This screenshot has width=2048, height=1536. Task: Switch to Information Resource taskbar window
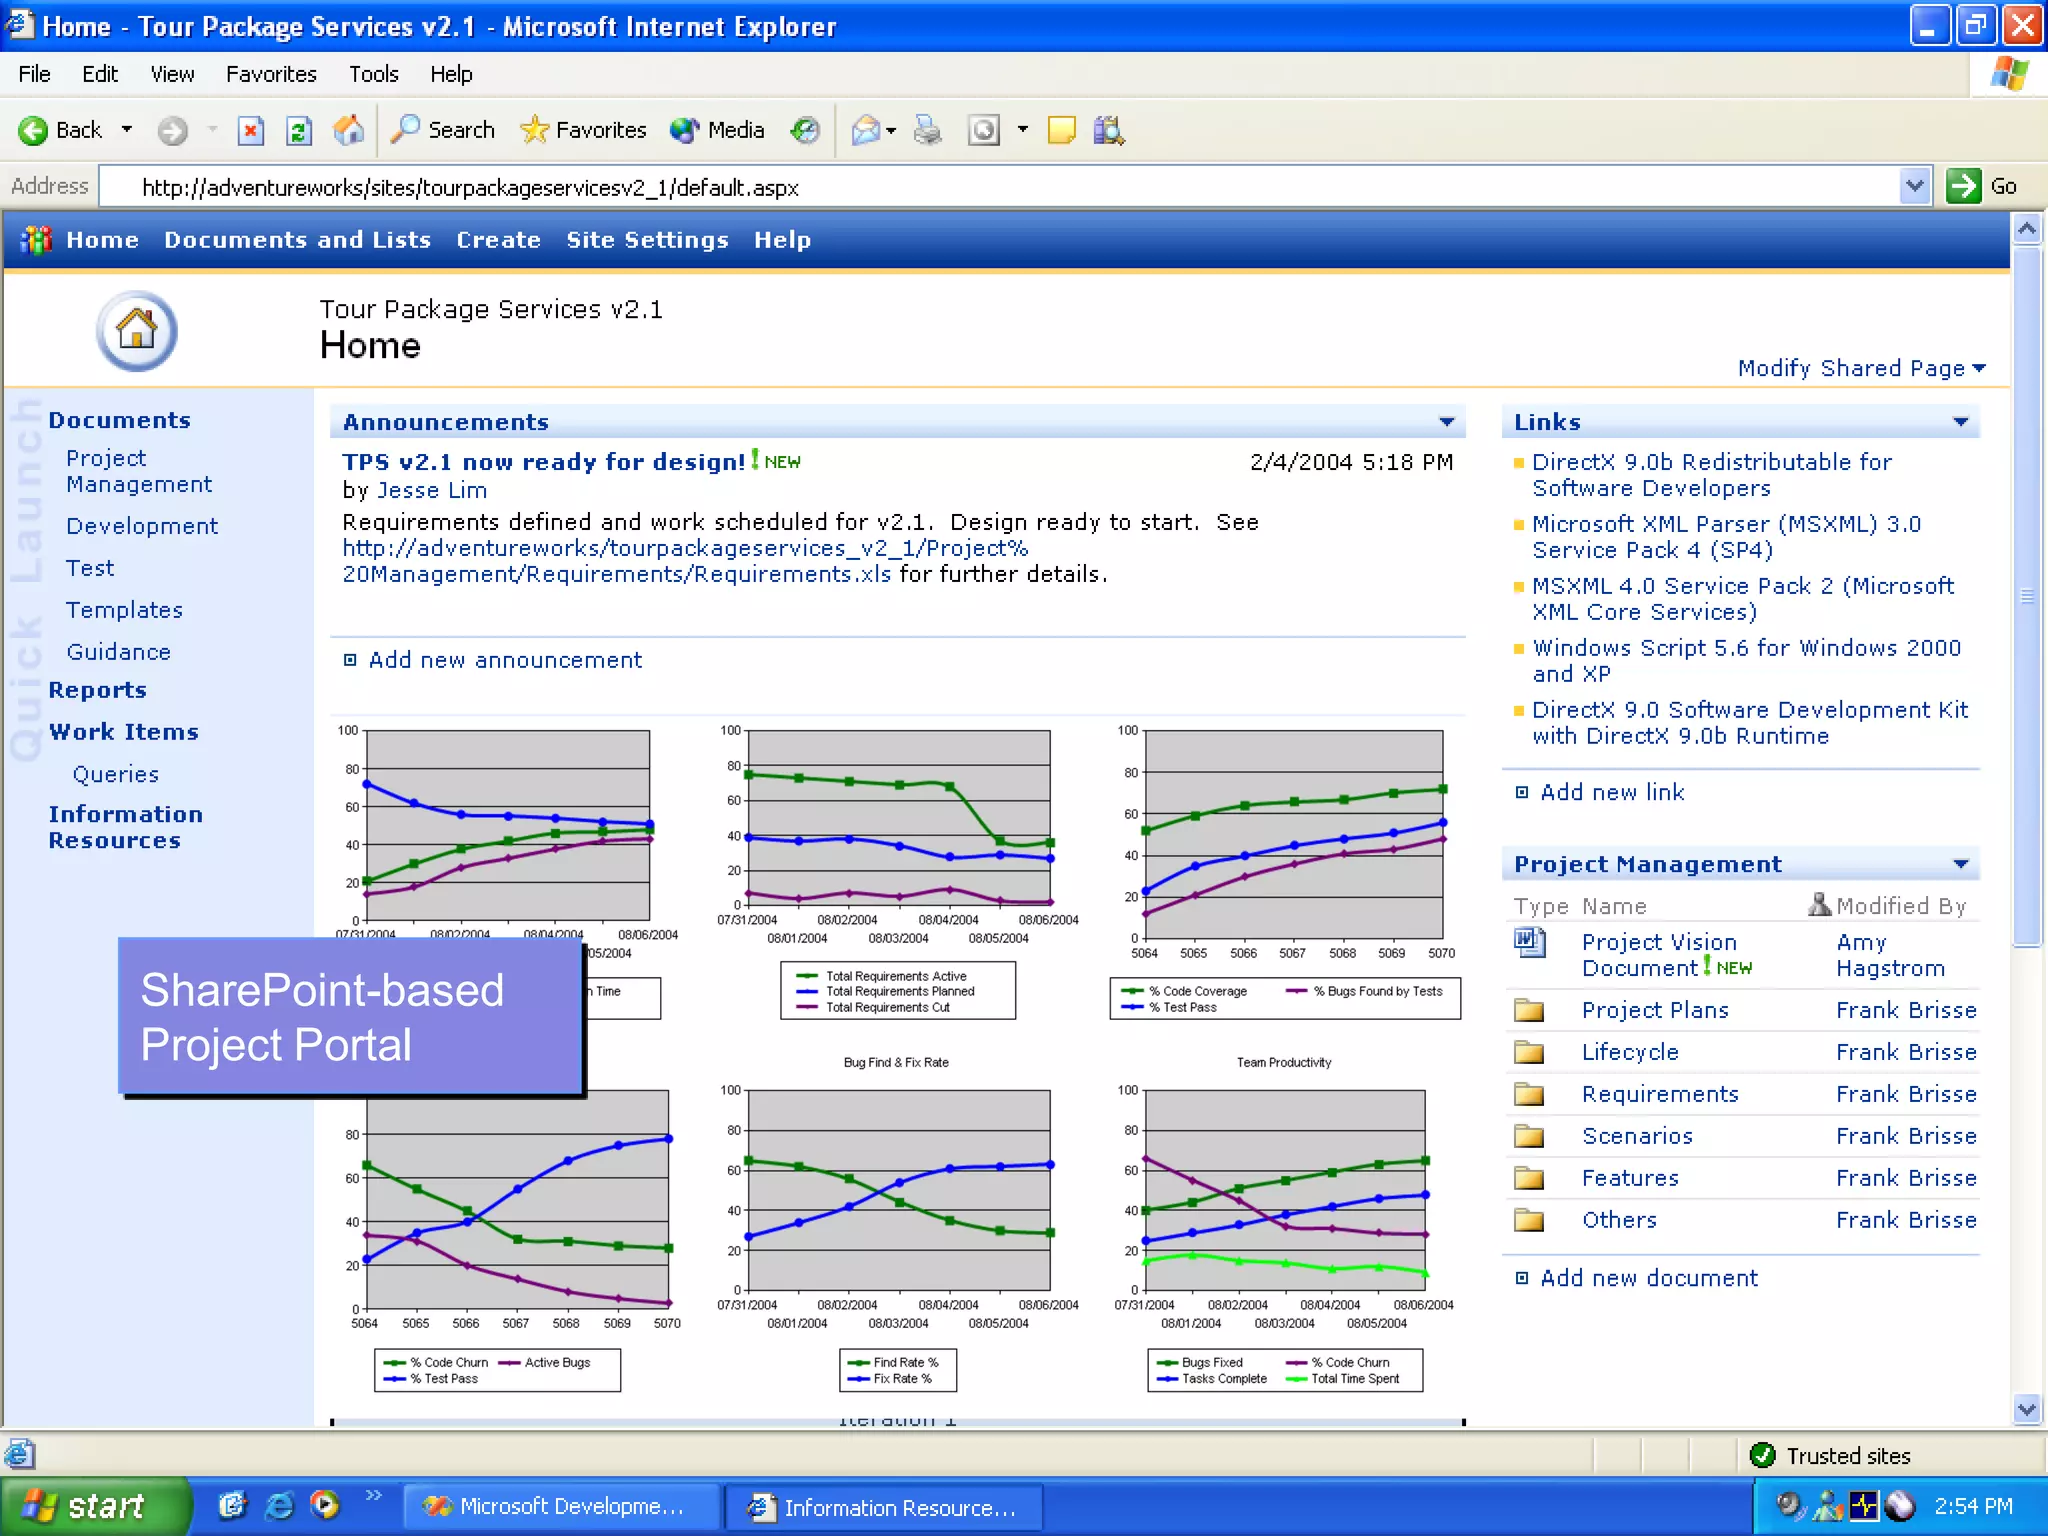[x=884, y=1507]
